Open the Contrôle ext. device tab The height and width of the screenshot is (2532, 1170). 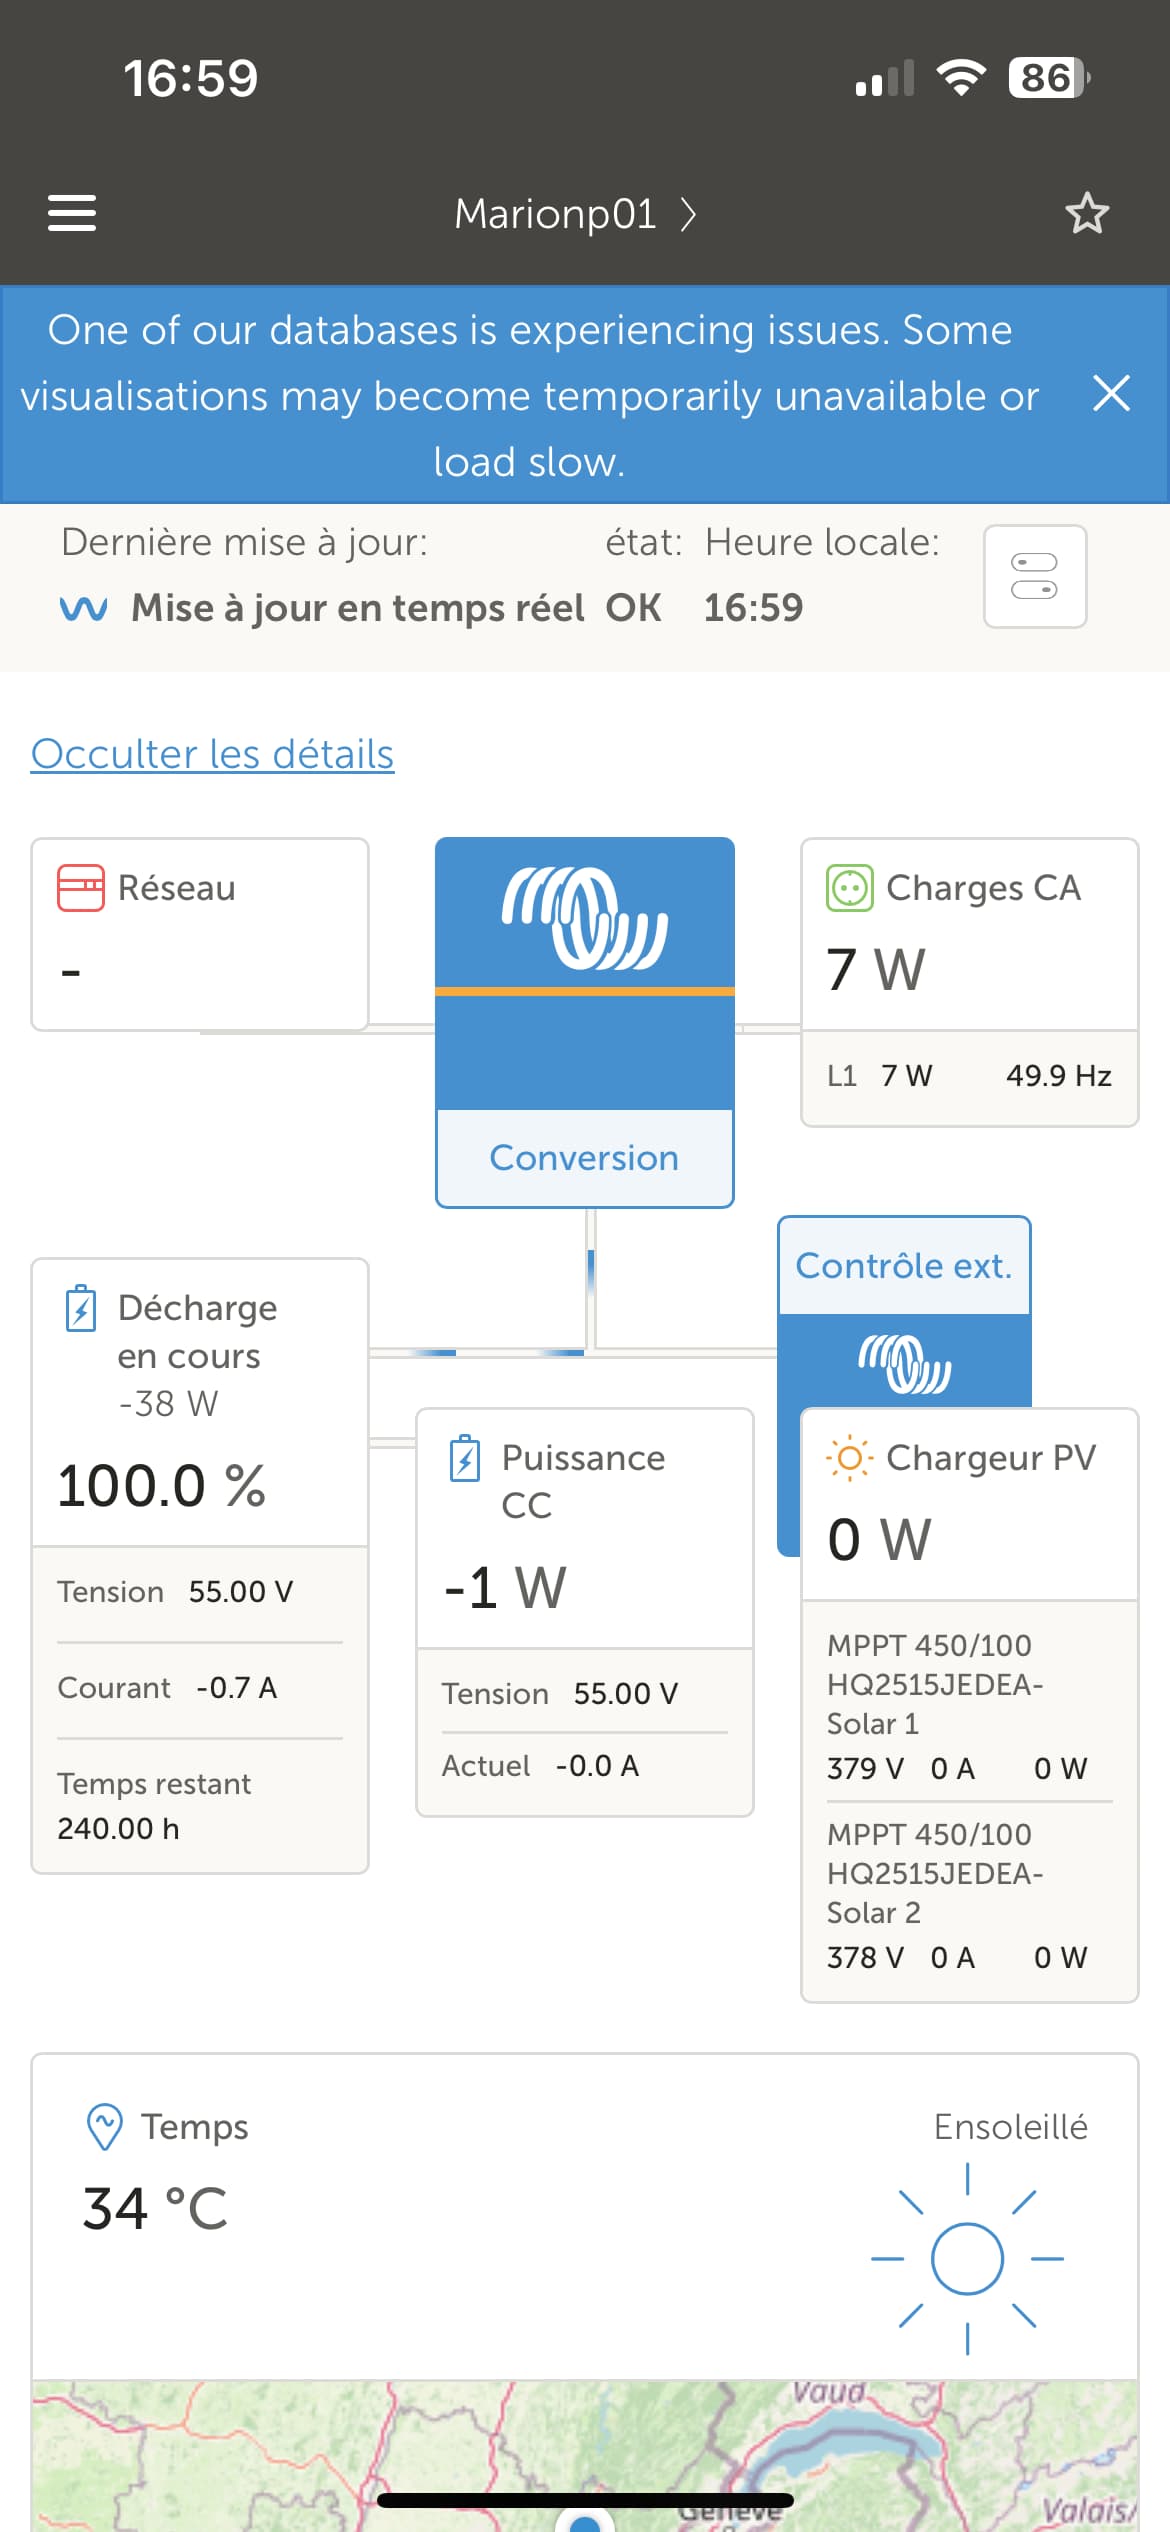903,1266
